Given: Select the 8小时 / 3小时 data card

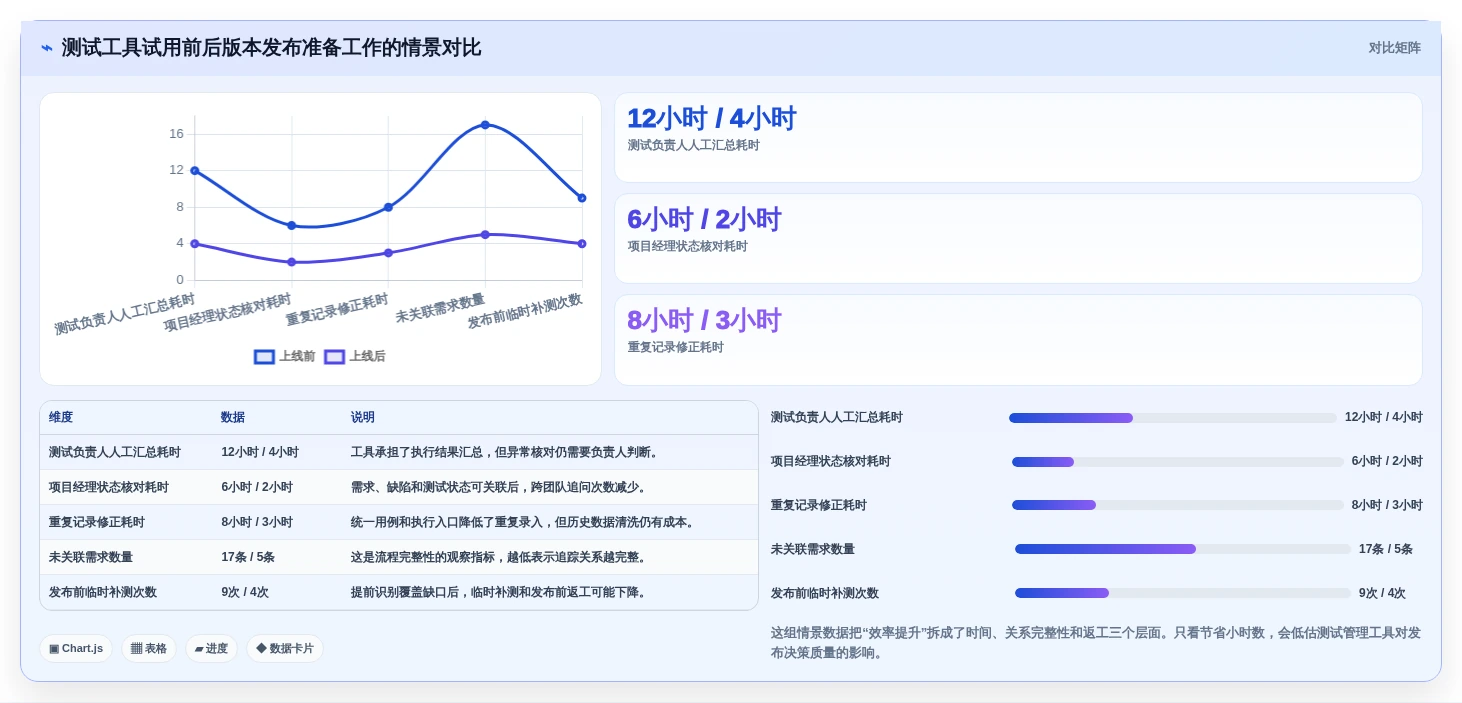Looking at the screenshot, I should click(x=1018, y=340).
